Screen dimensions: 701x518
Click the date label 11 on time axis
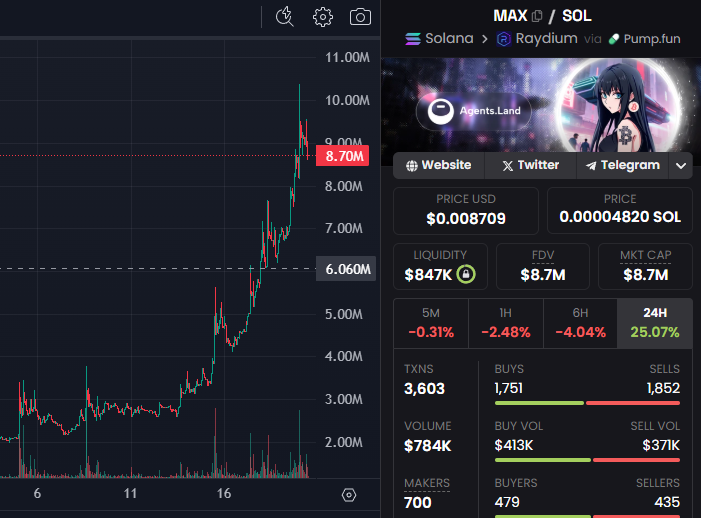tap(130, 493)
